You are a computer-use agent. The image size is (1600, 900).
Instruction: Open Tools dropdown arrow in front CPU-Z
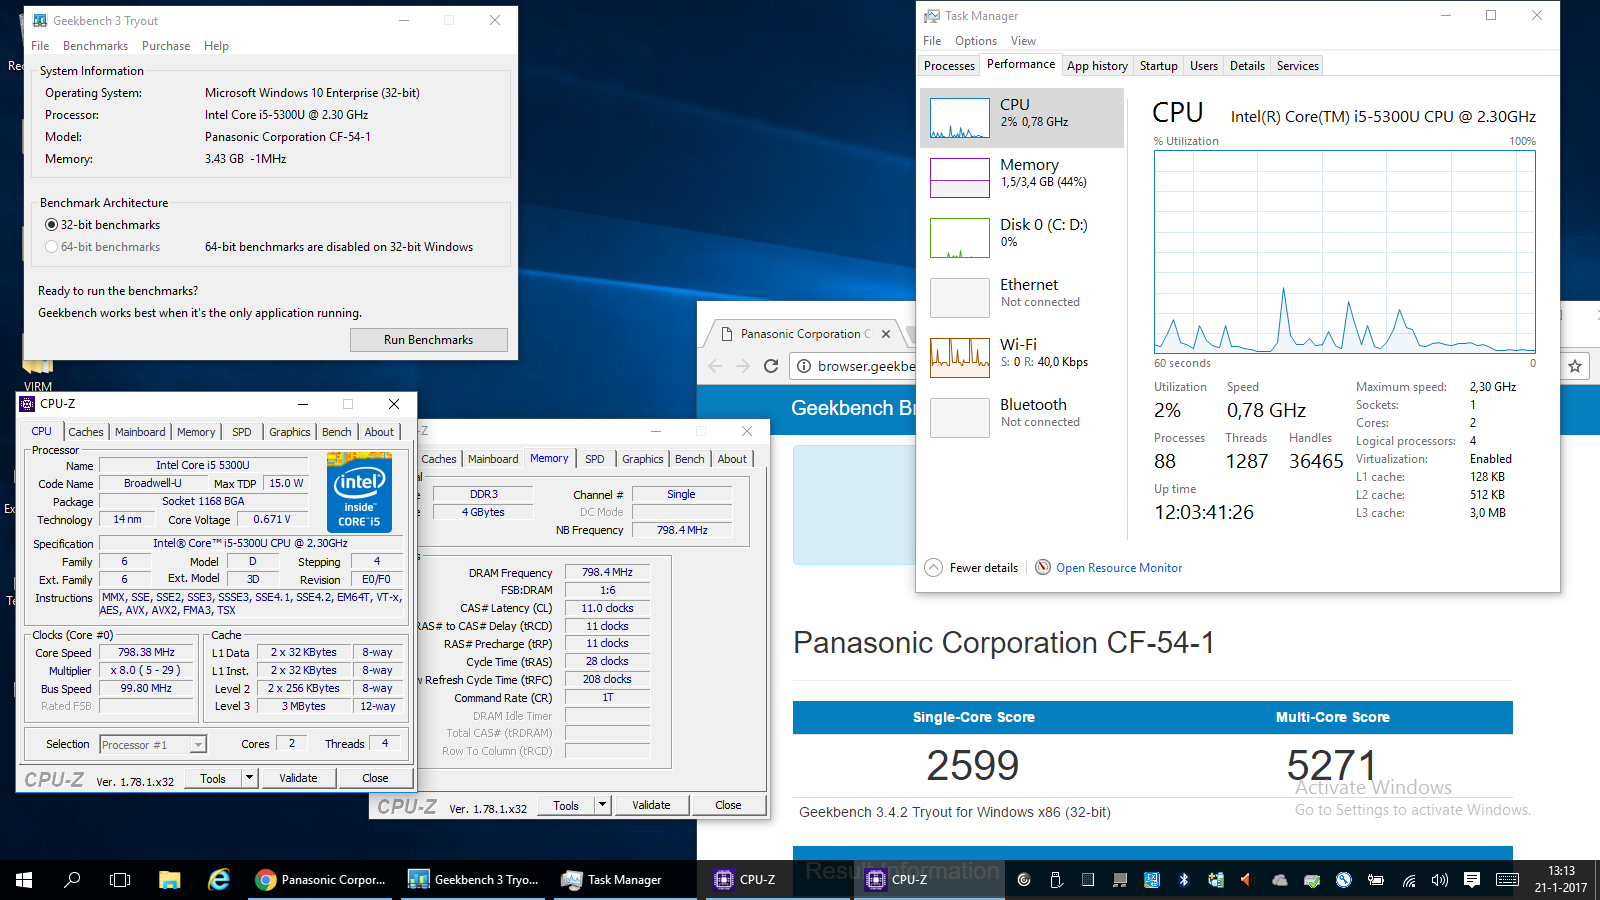click(x=249, y=778)
